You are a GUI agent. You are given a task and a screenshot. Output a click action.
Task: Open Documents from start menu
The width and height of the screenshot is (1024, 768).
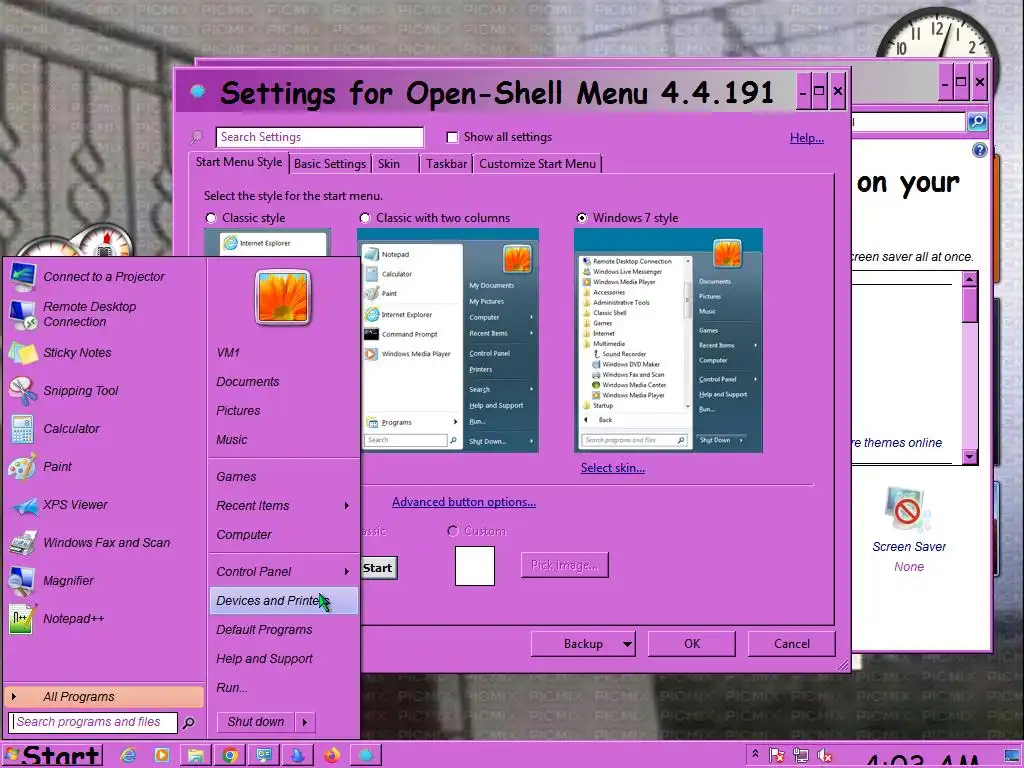coord(248,381)
